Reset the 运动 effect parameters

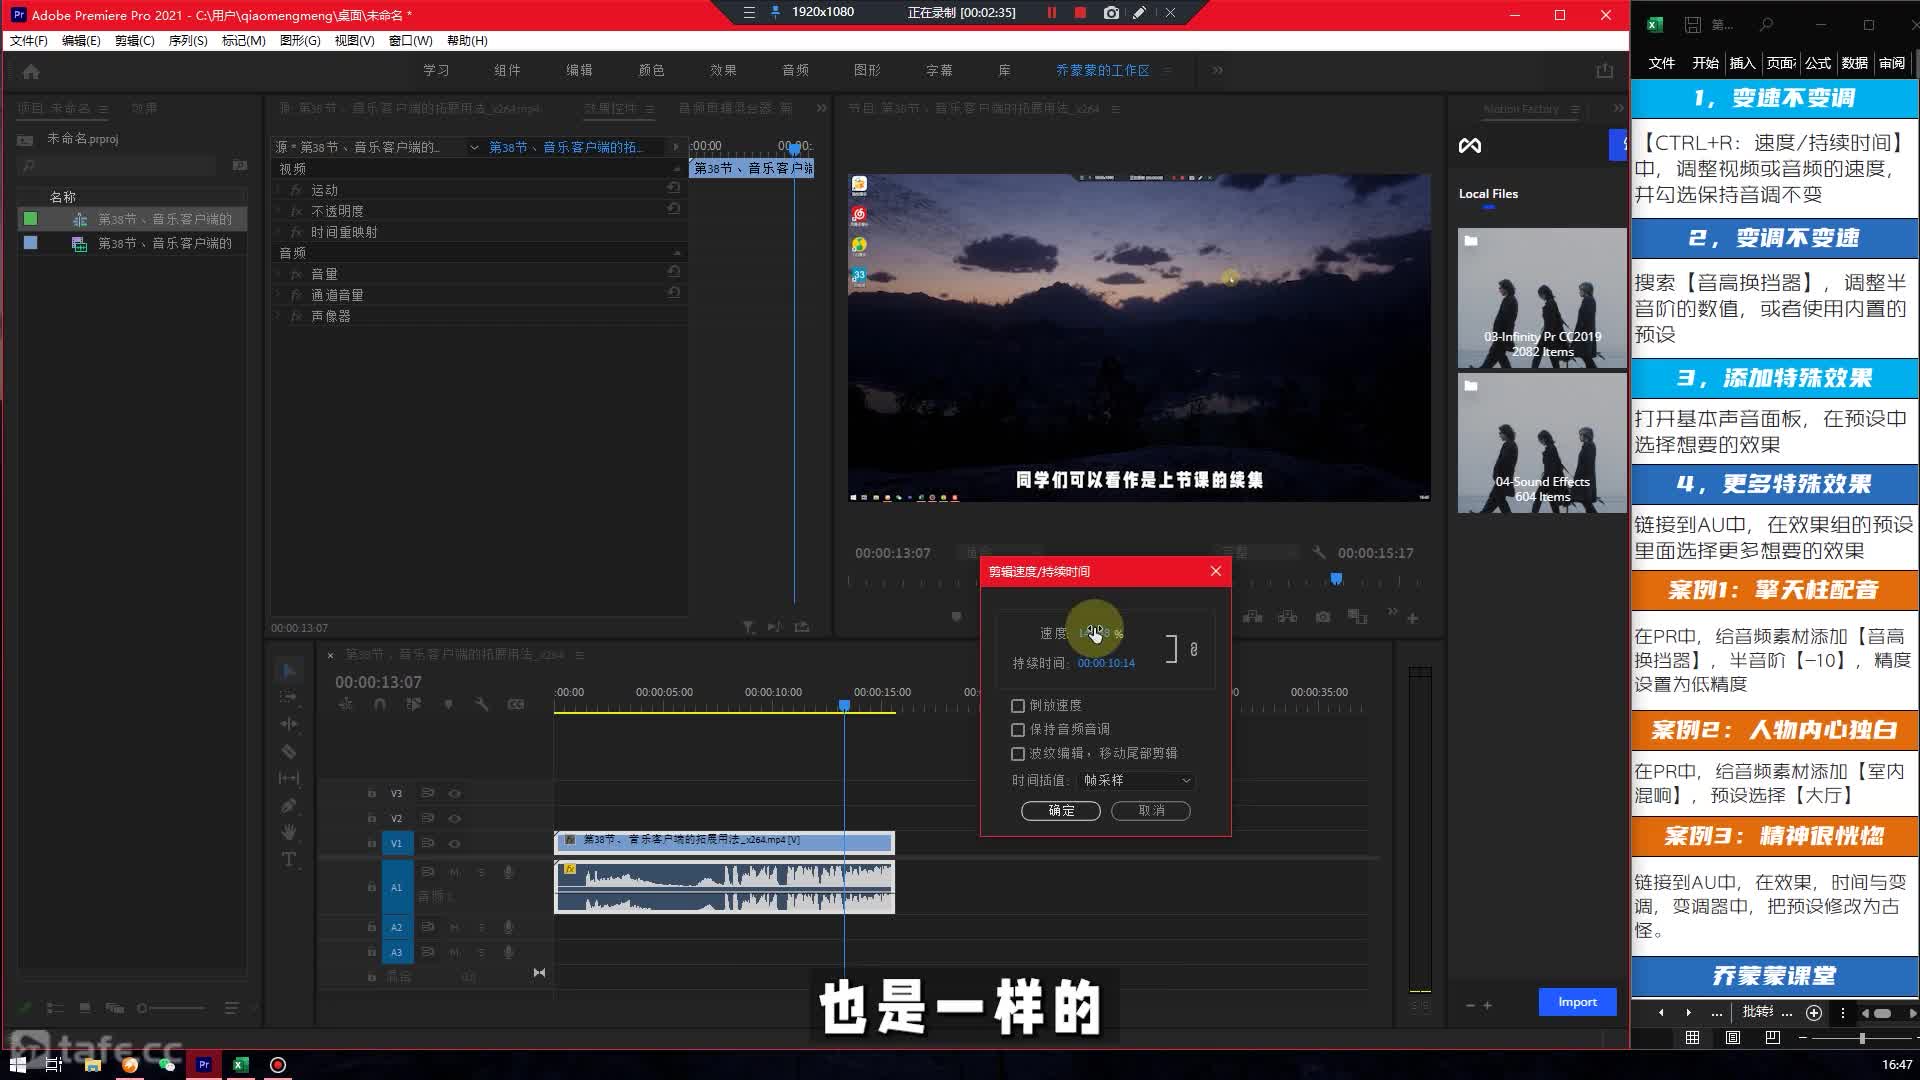pyautogui.click(x=674, y=188)
